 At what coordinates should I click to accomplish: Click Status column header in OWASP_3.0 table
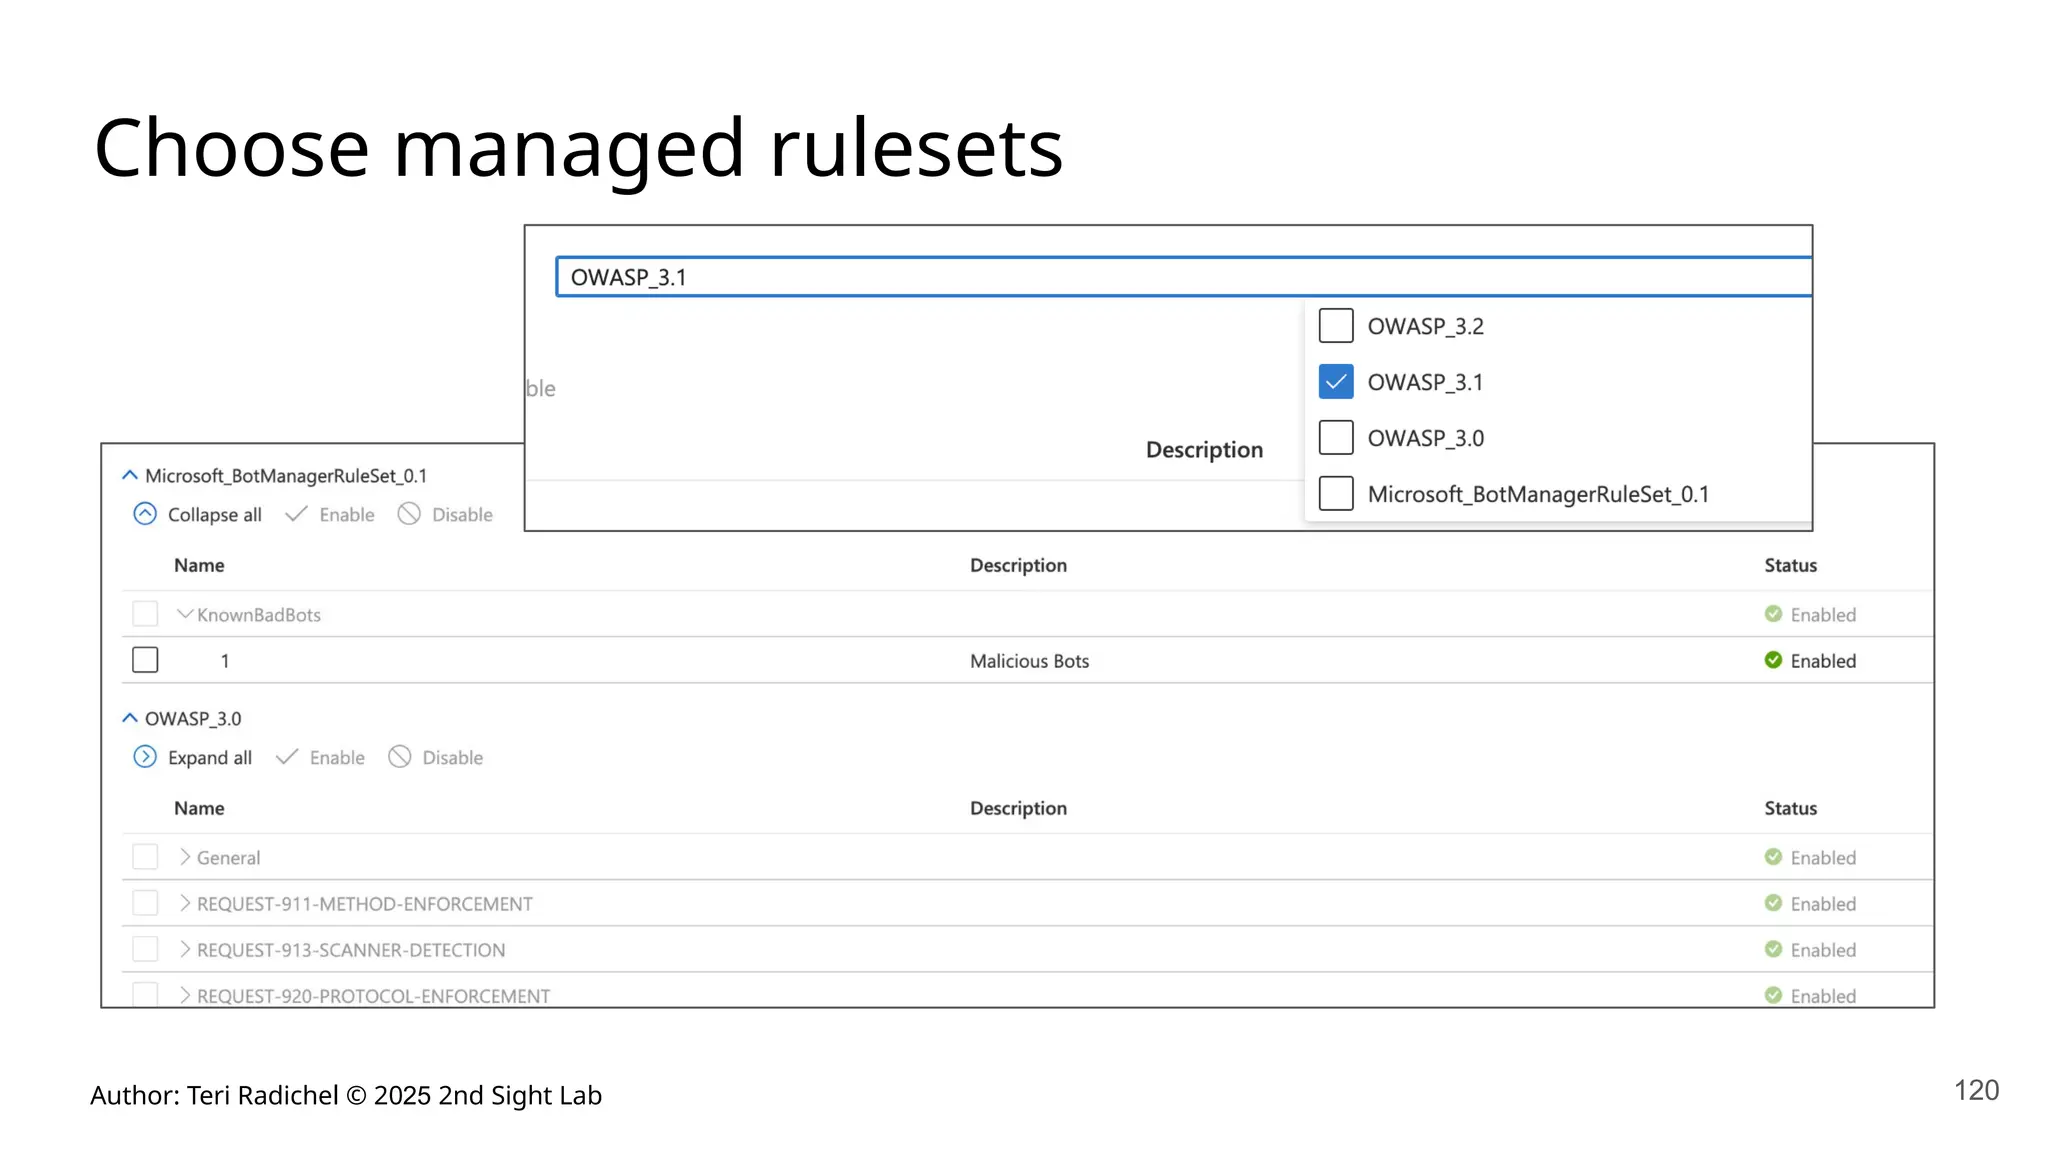pyautogui.click(x=1790, y=808)
